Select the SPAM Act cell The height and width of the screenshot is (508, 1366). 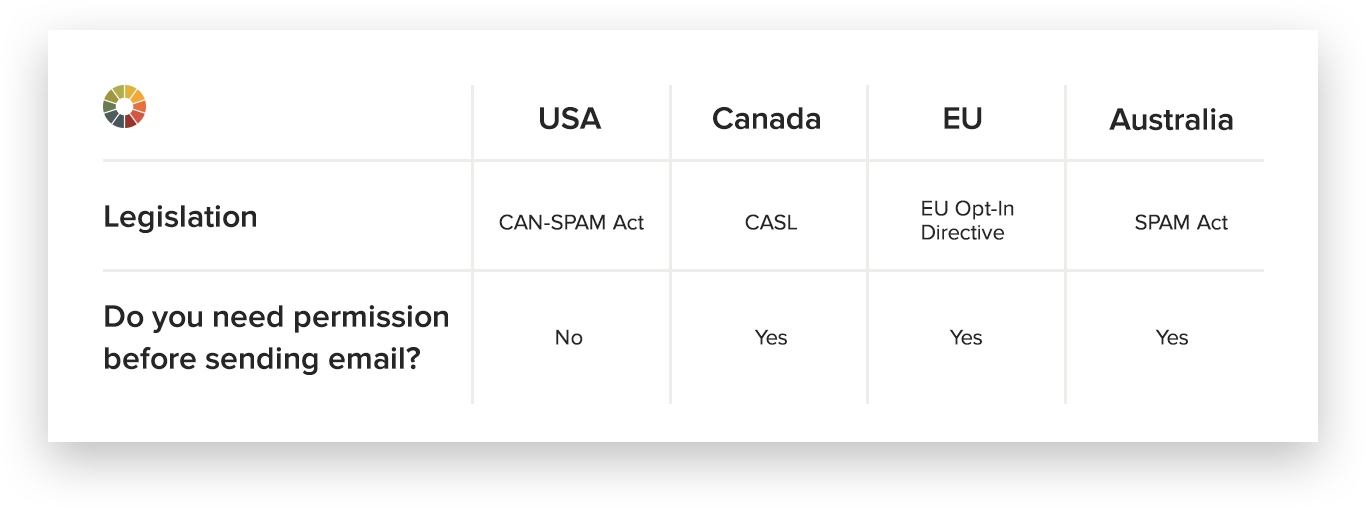click(x=1181, y=222)
